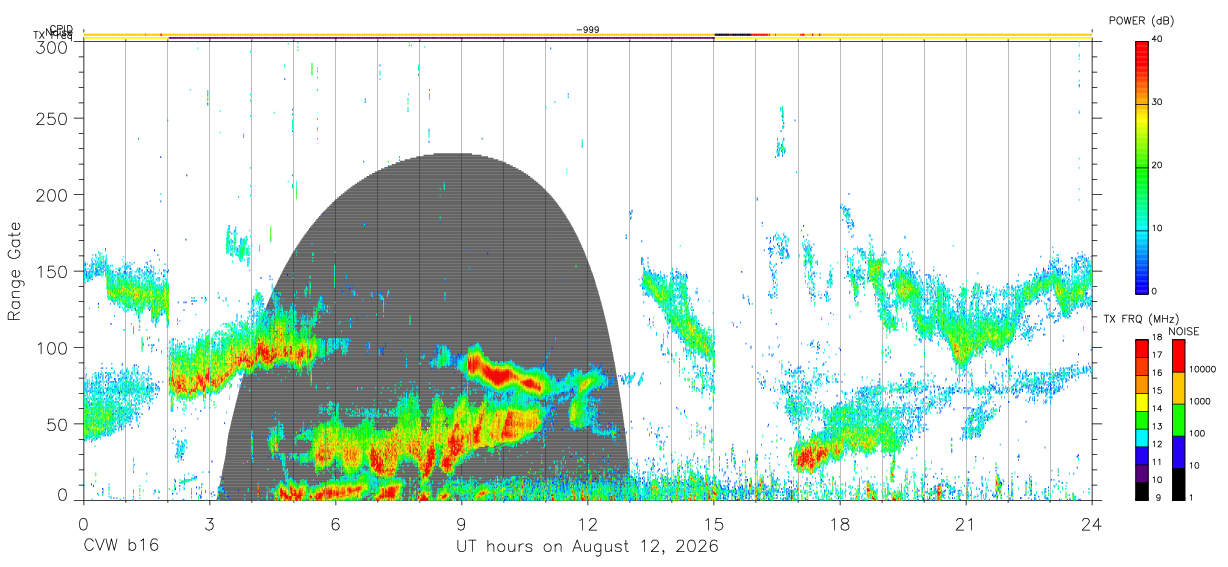Image resolution: width=1228 pixels, height=567 pixels.
Task: Click the 150 tick on Range Gate axis
Action: [x=53, y=271]
